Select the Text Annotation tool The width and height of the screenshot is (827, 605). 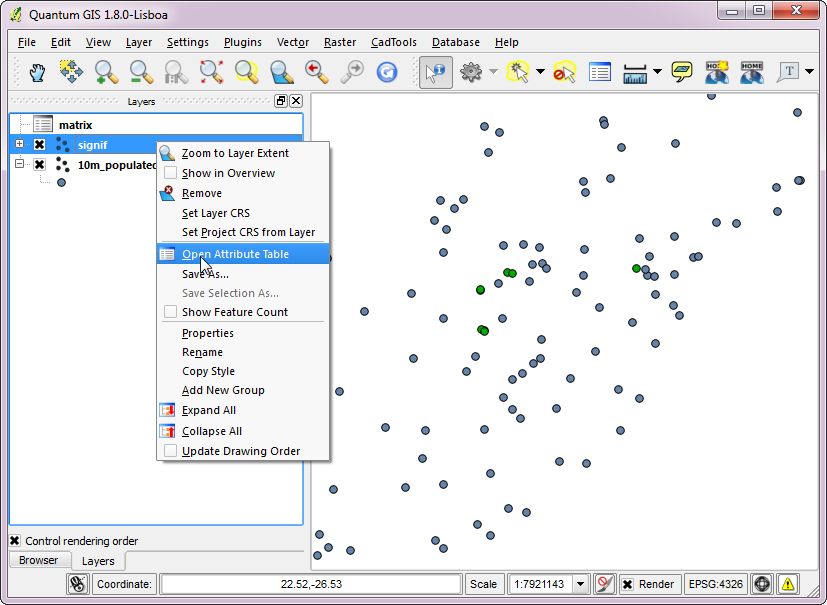click(788, 72)
